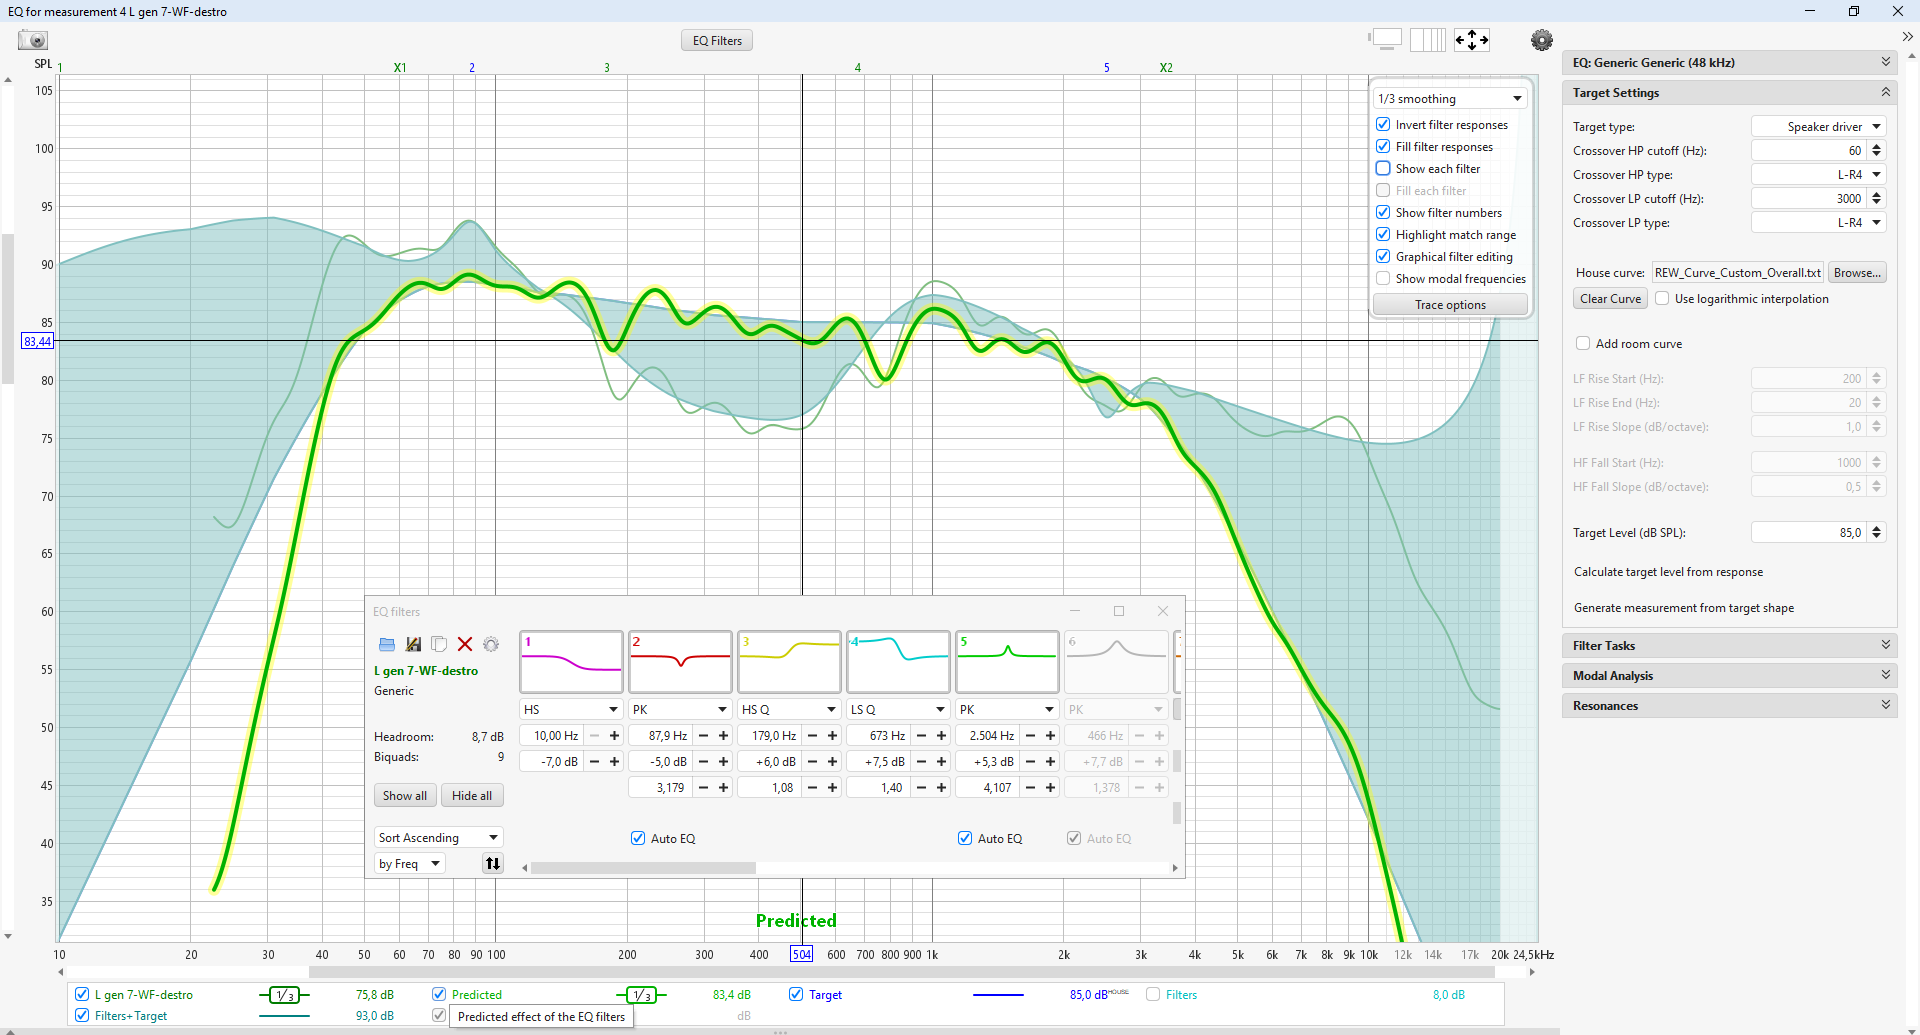Image resolution: width=1920 pixels, height=1035 pixels.
Task: Click Browse for house curve
Action: [x=1857, y=272]
